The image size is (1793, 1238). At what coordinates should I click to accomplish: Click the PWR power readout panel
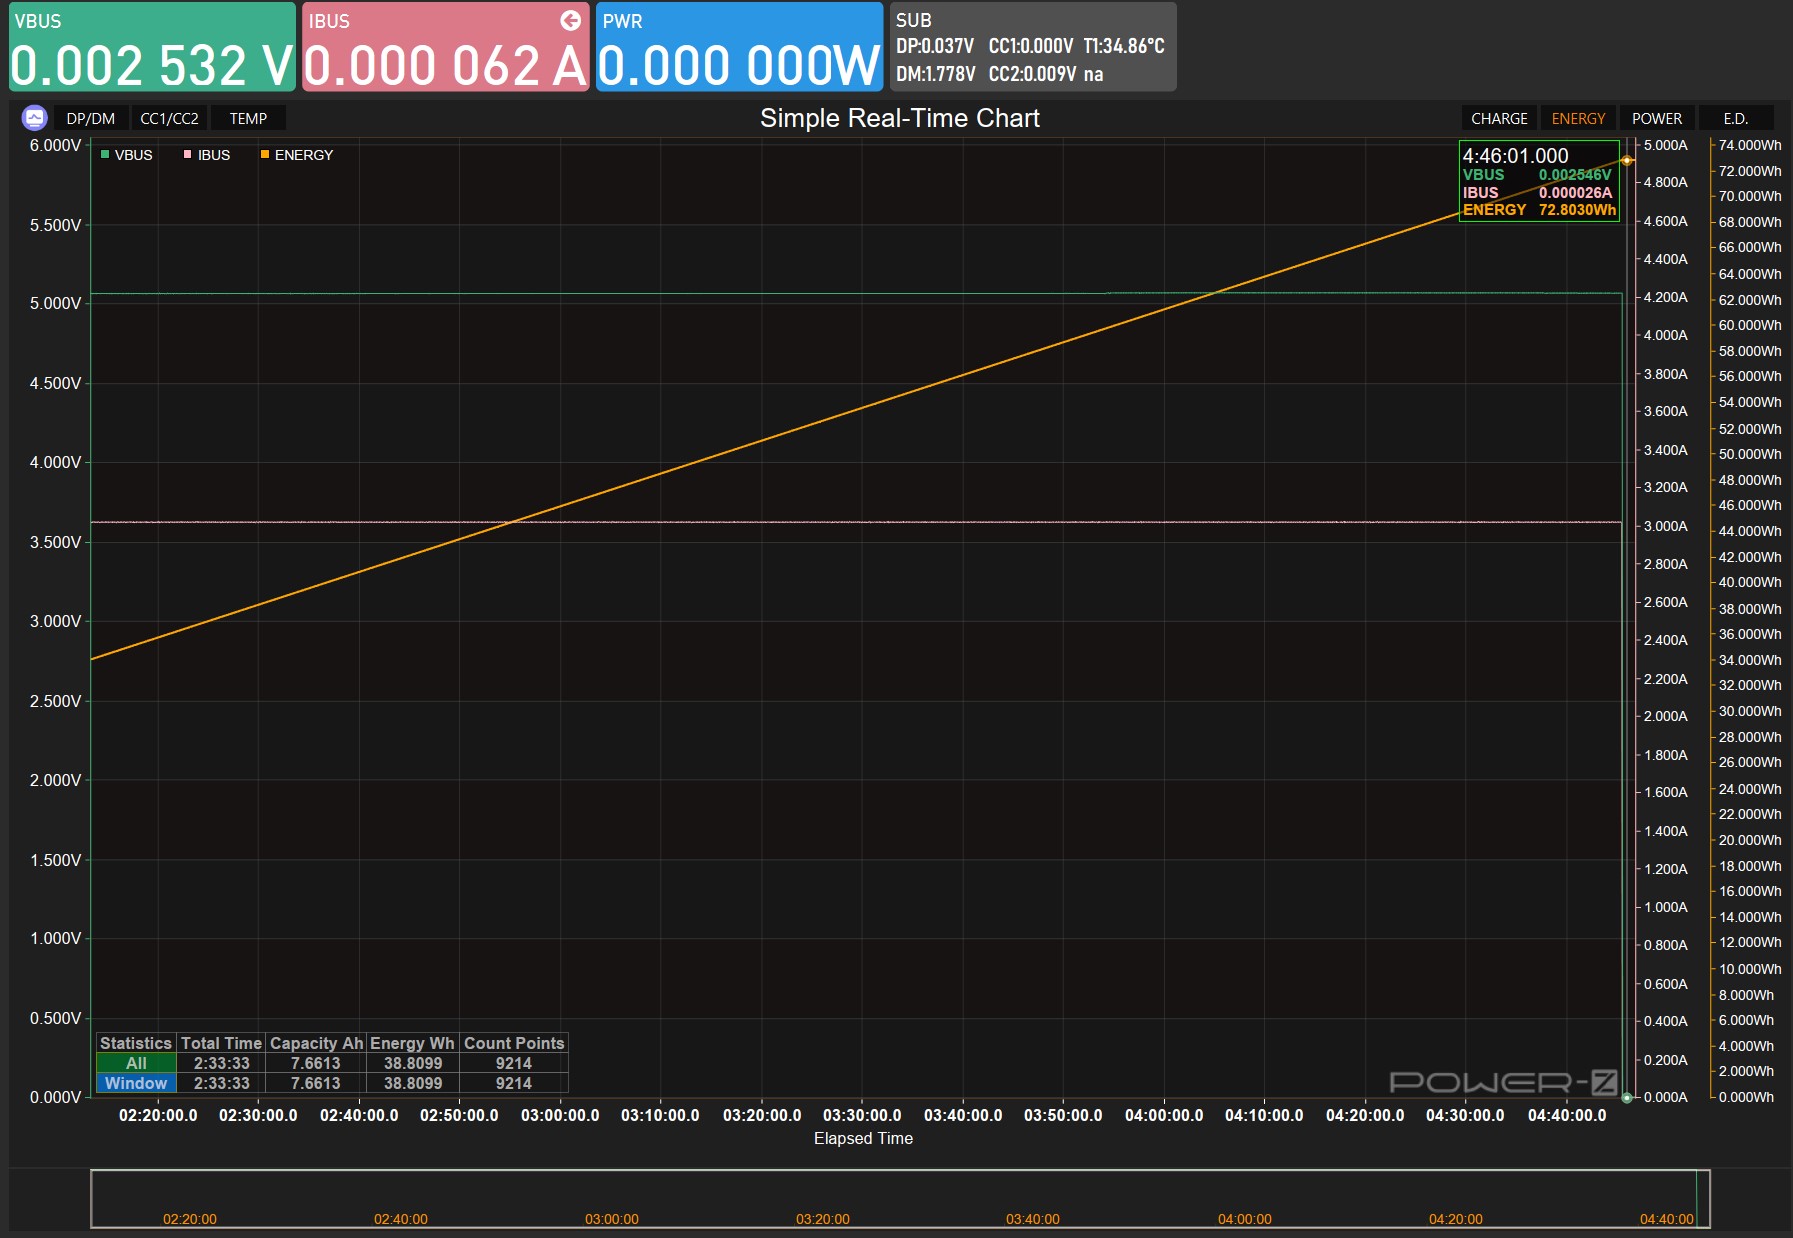739,47
